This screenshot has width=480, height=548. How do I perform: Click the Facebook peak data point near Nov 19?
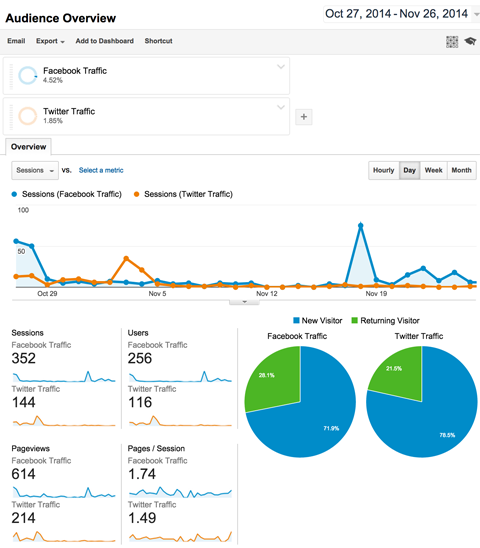(x=361, y=226)
